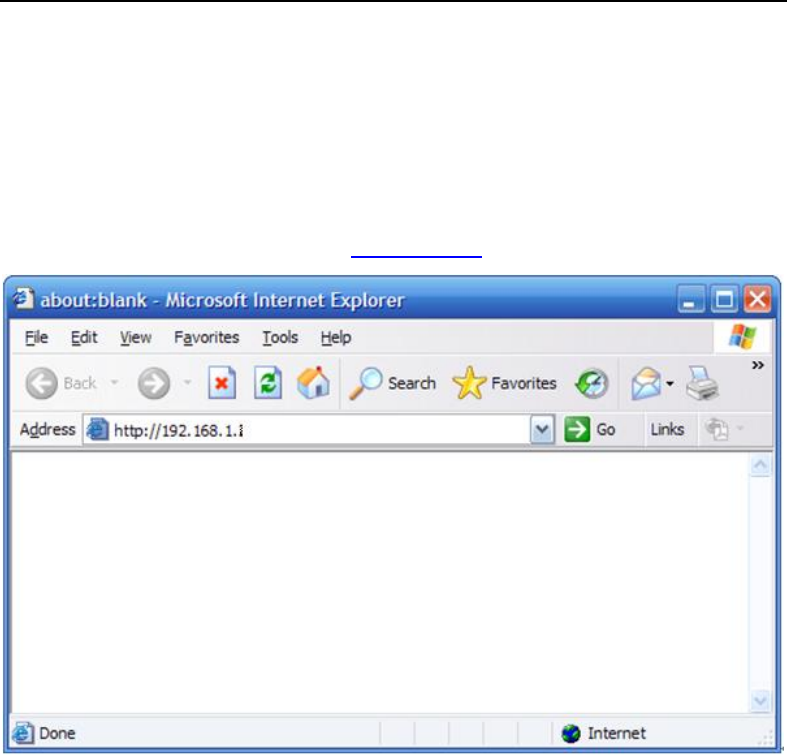Minimize the Internet Explorer window
Viewport: 787px width, 756px height.
click(x=691, y=300)
